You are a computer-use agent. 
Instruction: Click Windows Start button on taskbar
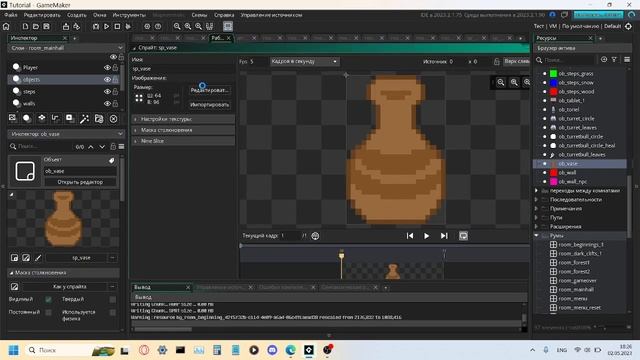(x=13, y=350)
